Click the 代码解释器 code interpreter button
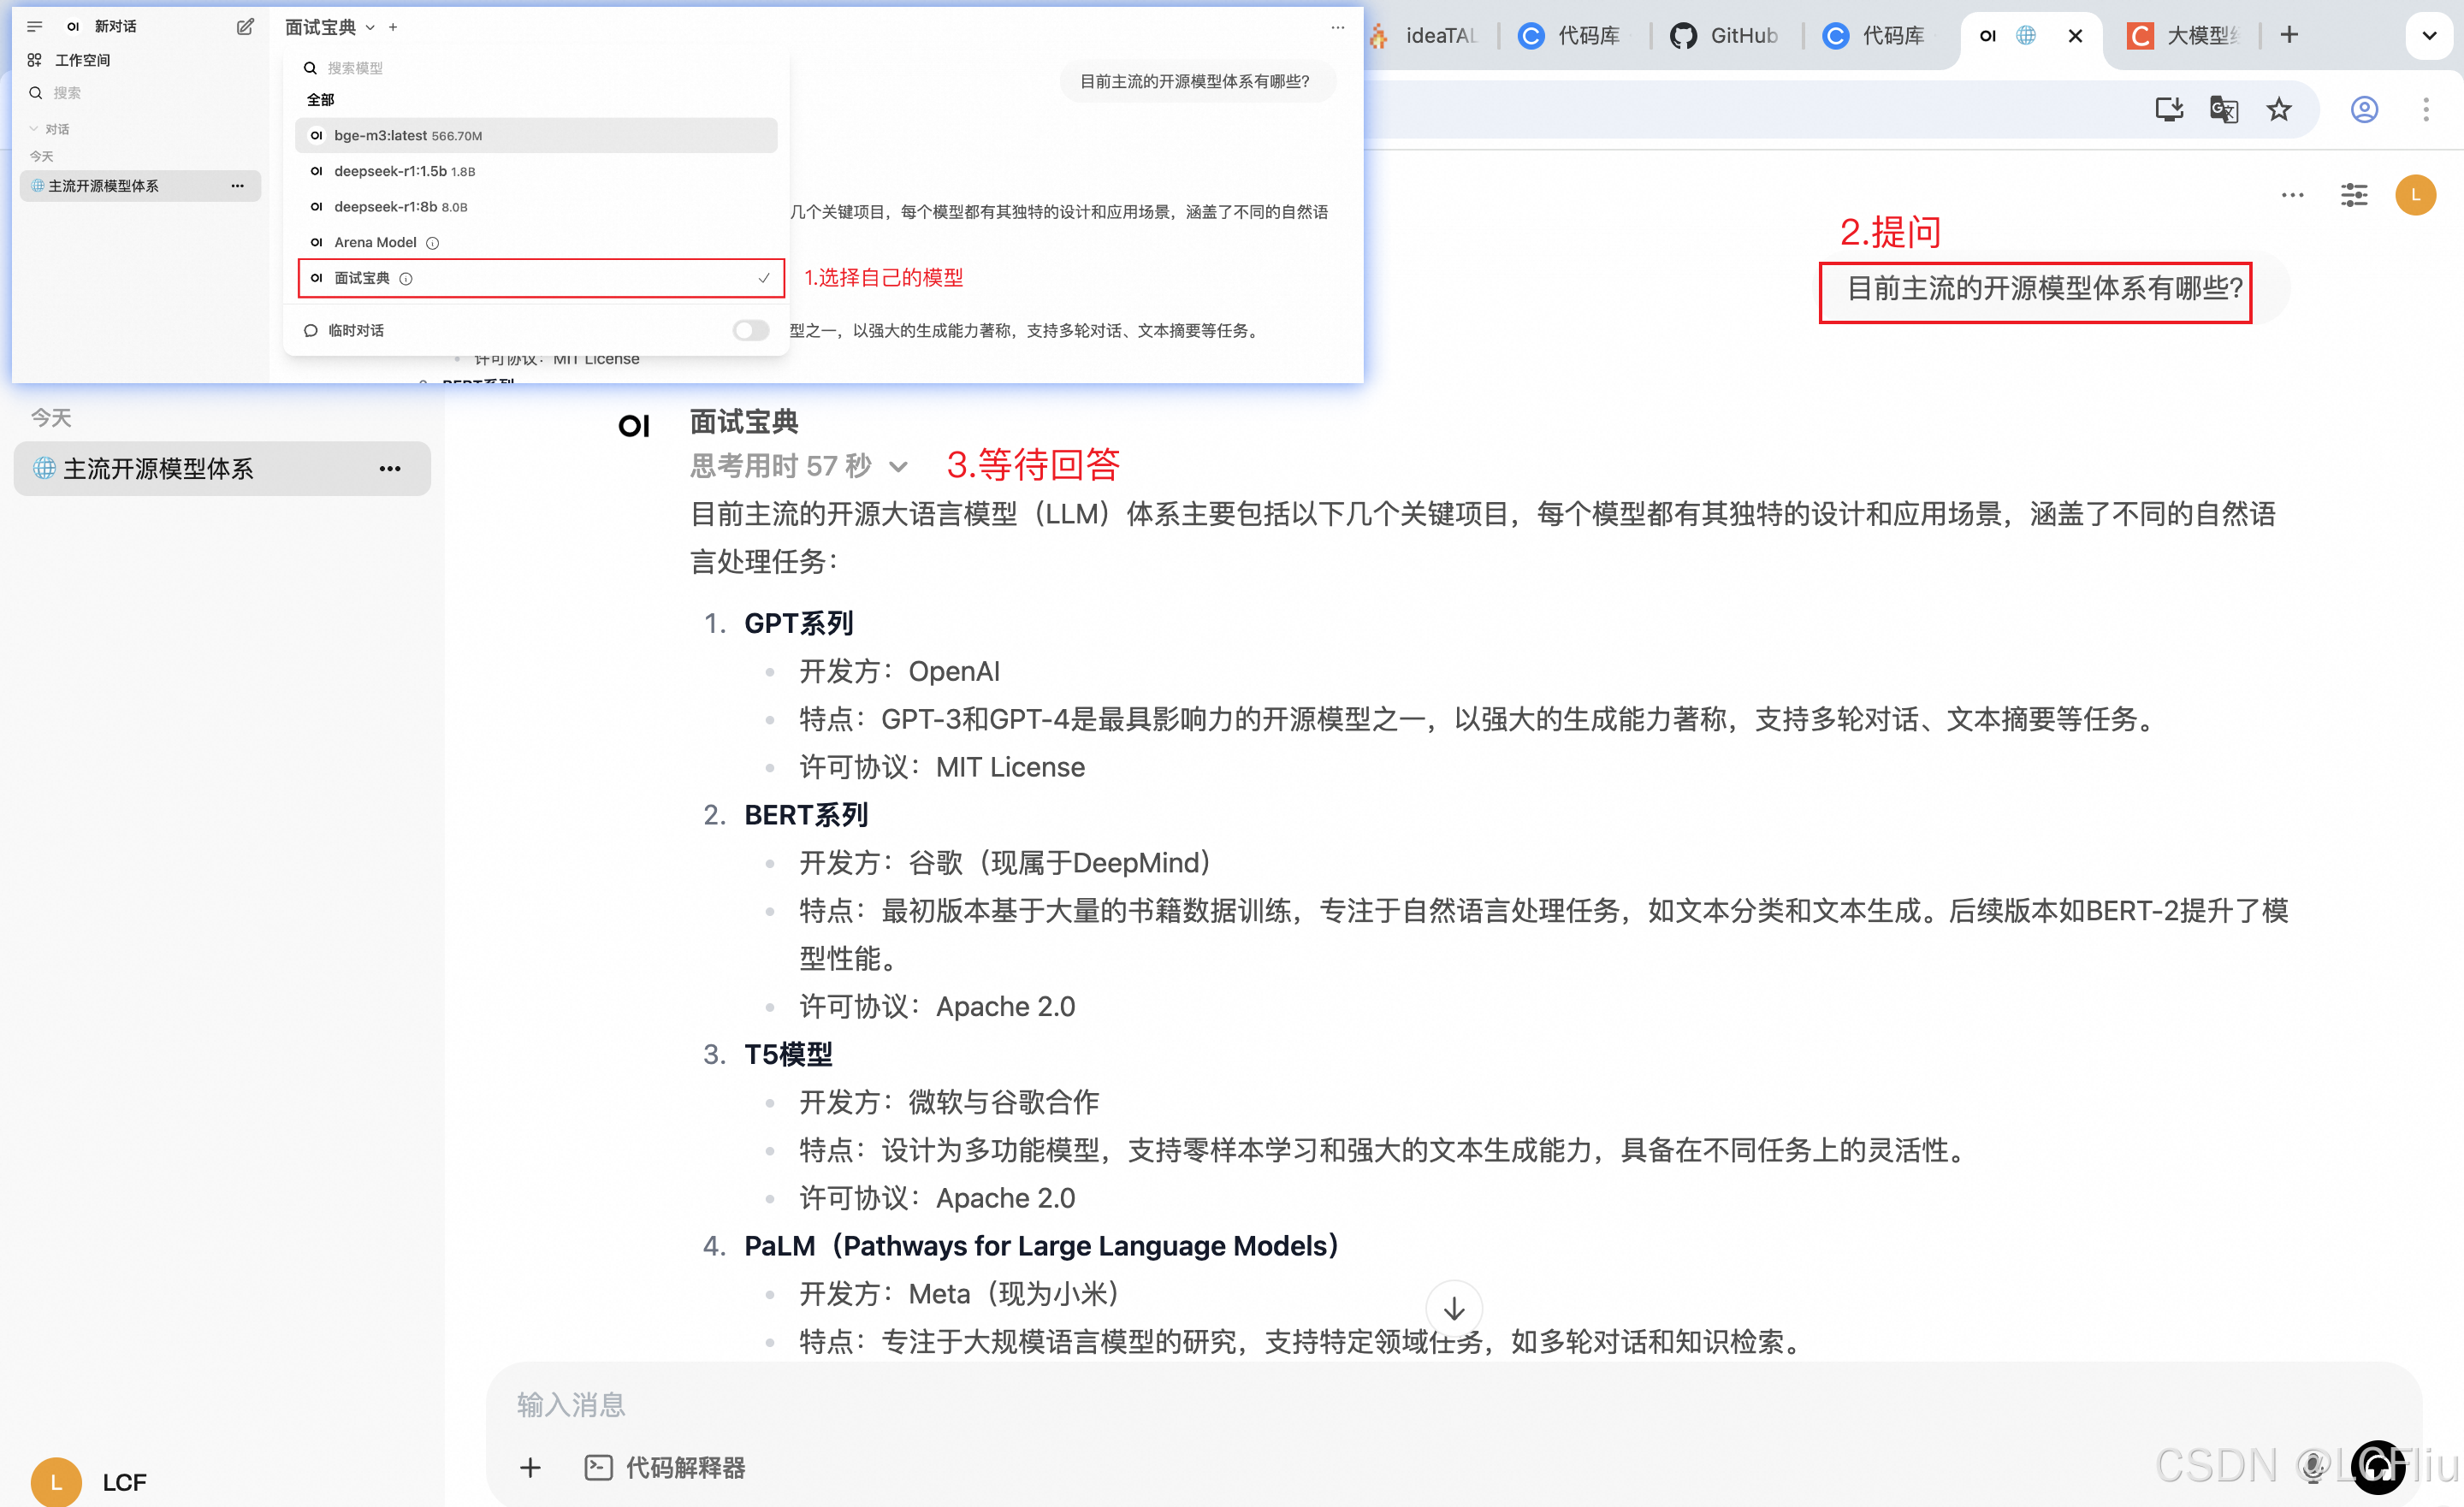Viewport: 2464px width, 1507px height. (x=666, y=1467)
